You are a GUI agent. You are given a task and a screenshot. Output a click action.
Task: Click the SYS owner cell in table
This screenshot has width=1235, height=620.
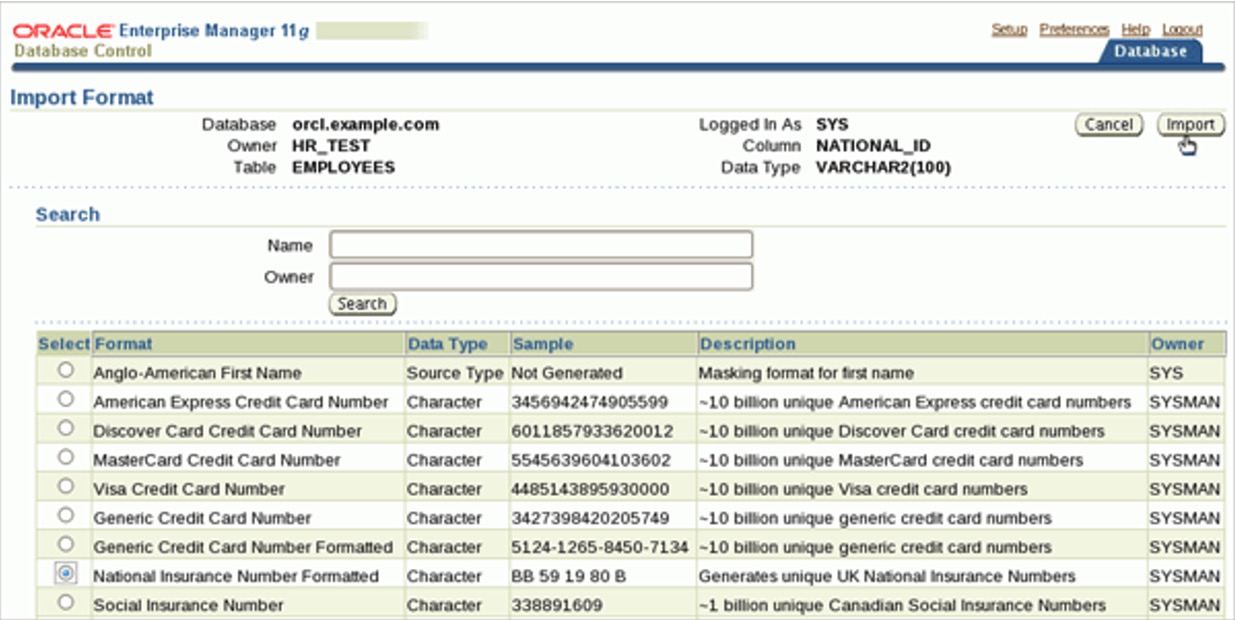tap(1166, 373)
